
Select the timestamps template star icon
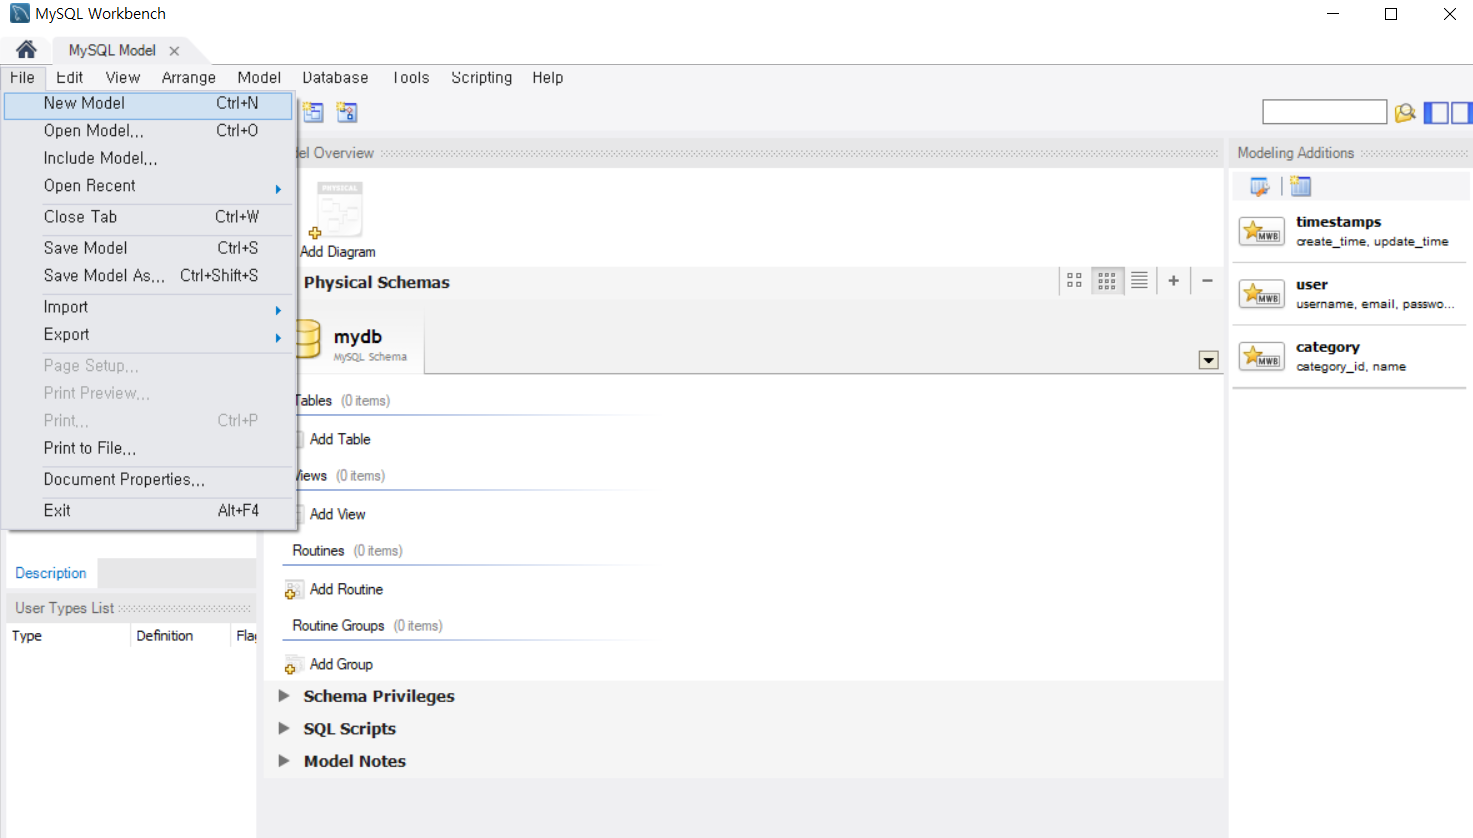pyautogui.click(x=1262, y=231)
